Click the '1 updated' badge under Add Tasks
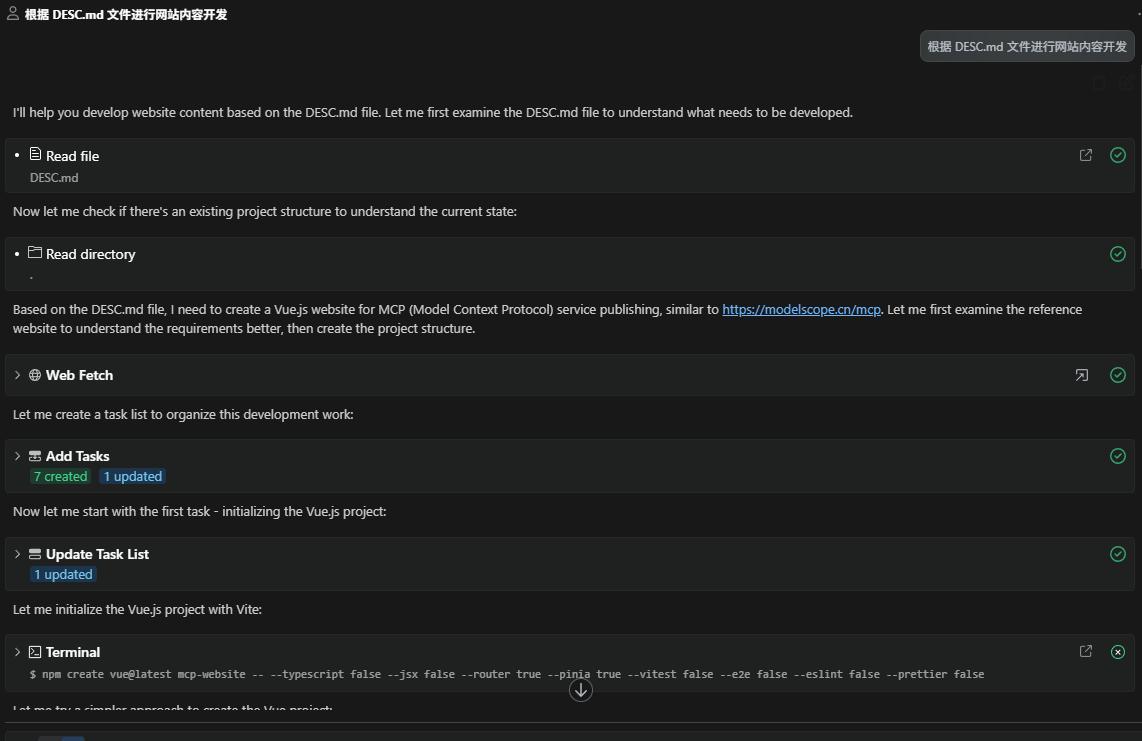This screenshot has width=1142, height=741. pyautogui.click(x=132, y=477)
